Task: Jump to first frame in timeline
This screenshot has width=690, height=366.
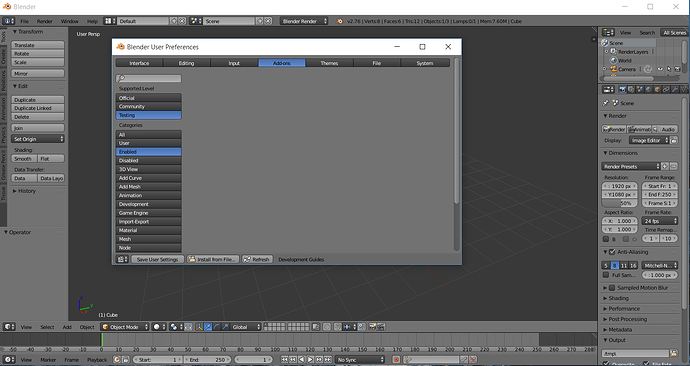Action: [x=284, y=359]
